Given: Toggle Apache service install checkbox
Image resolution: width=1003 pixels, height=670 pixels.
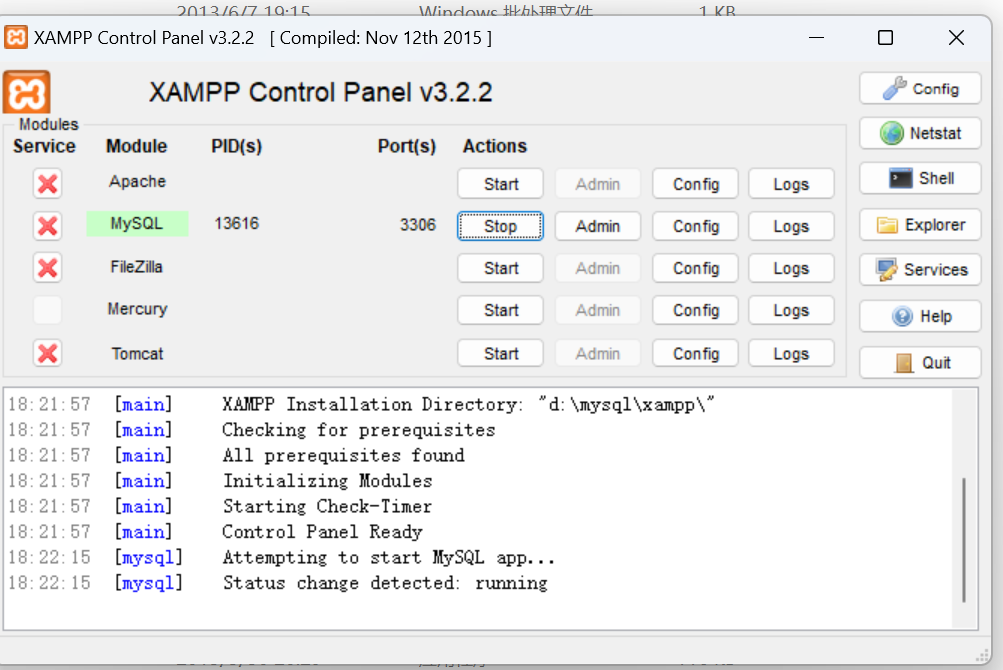Looking at the screenshot, I should point(47,184).
